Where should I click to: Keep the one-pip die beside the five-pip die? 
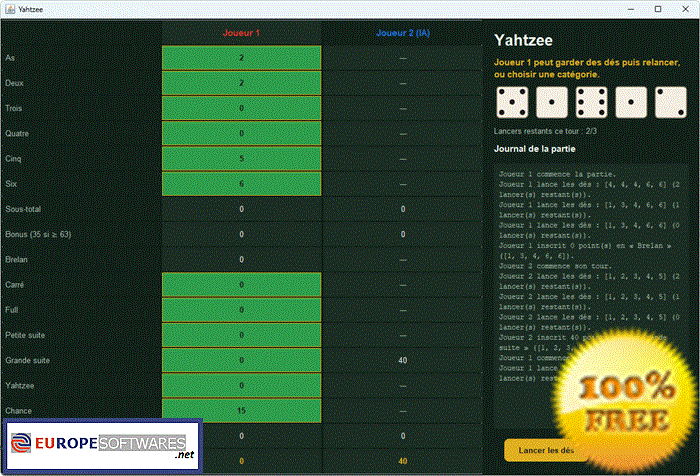[552, 102]
